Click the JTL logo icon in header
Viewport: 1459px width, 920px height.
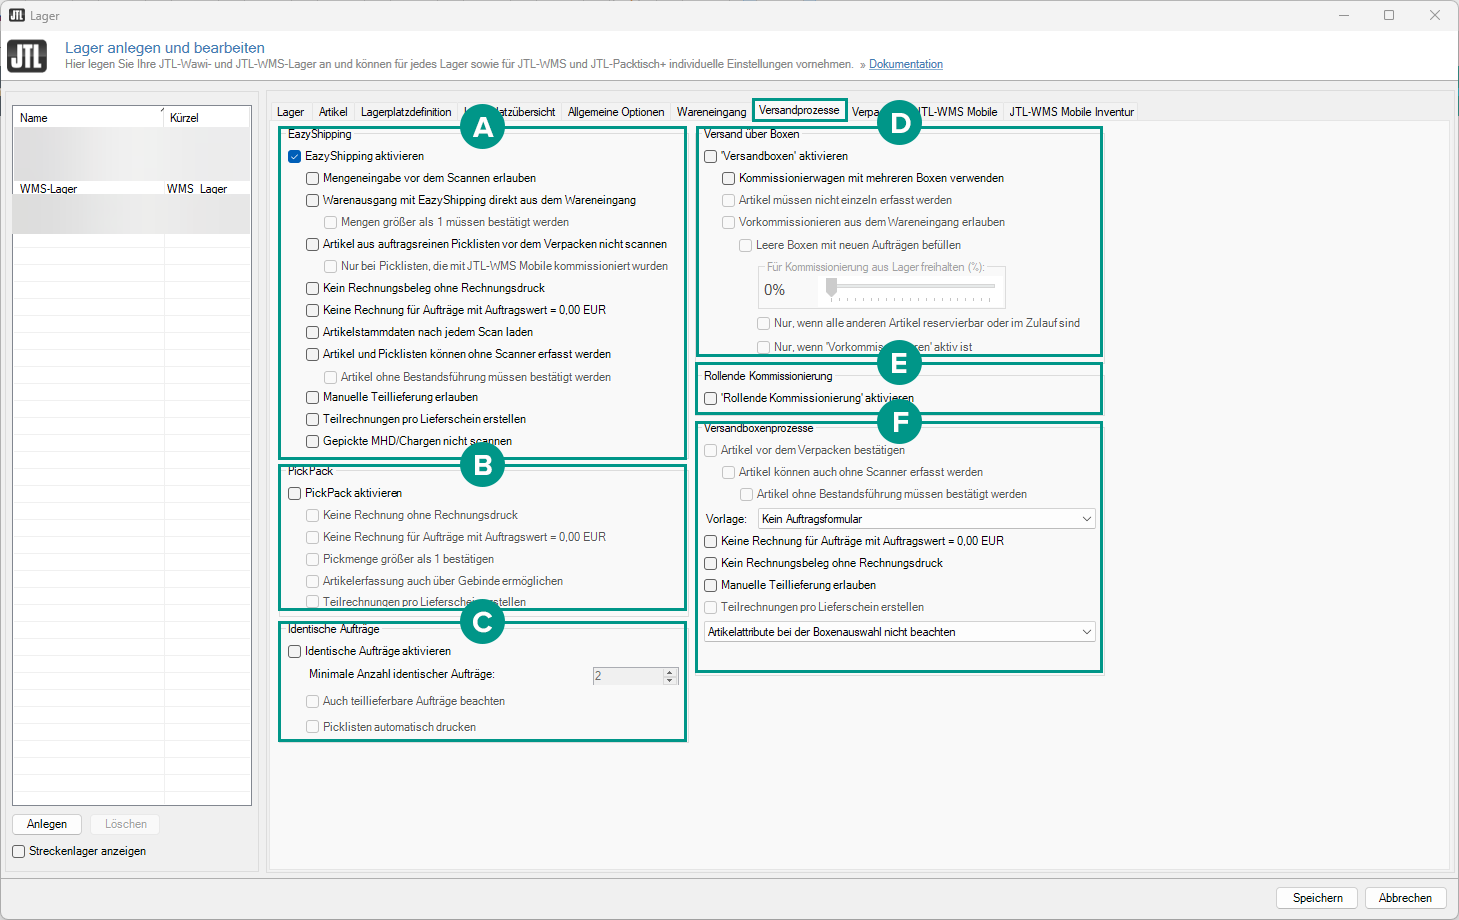[x=27, y=56]
